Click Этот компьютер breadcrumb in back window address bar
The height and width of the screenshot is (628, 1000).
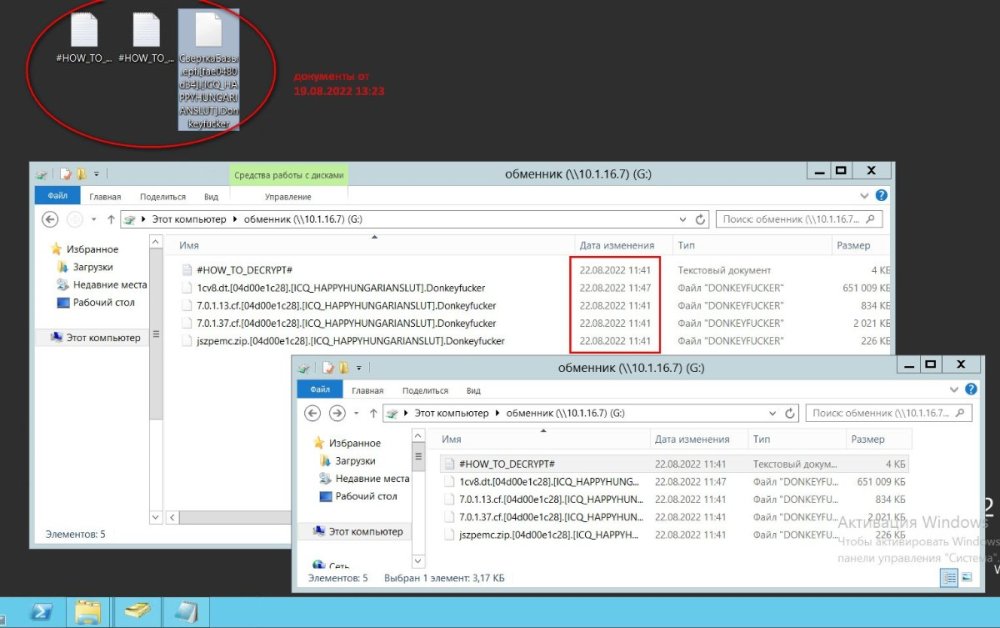[189, 219]
